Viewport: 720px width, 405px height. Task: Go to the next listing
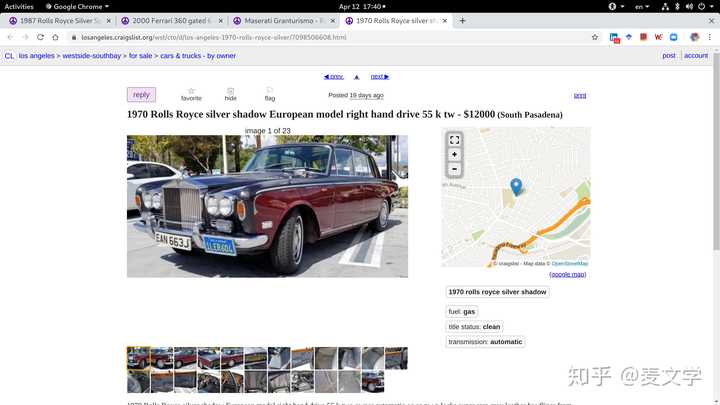[380, 77]
